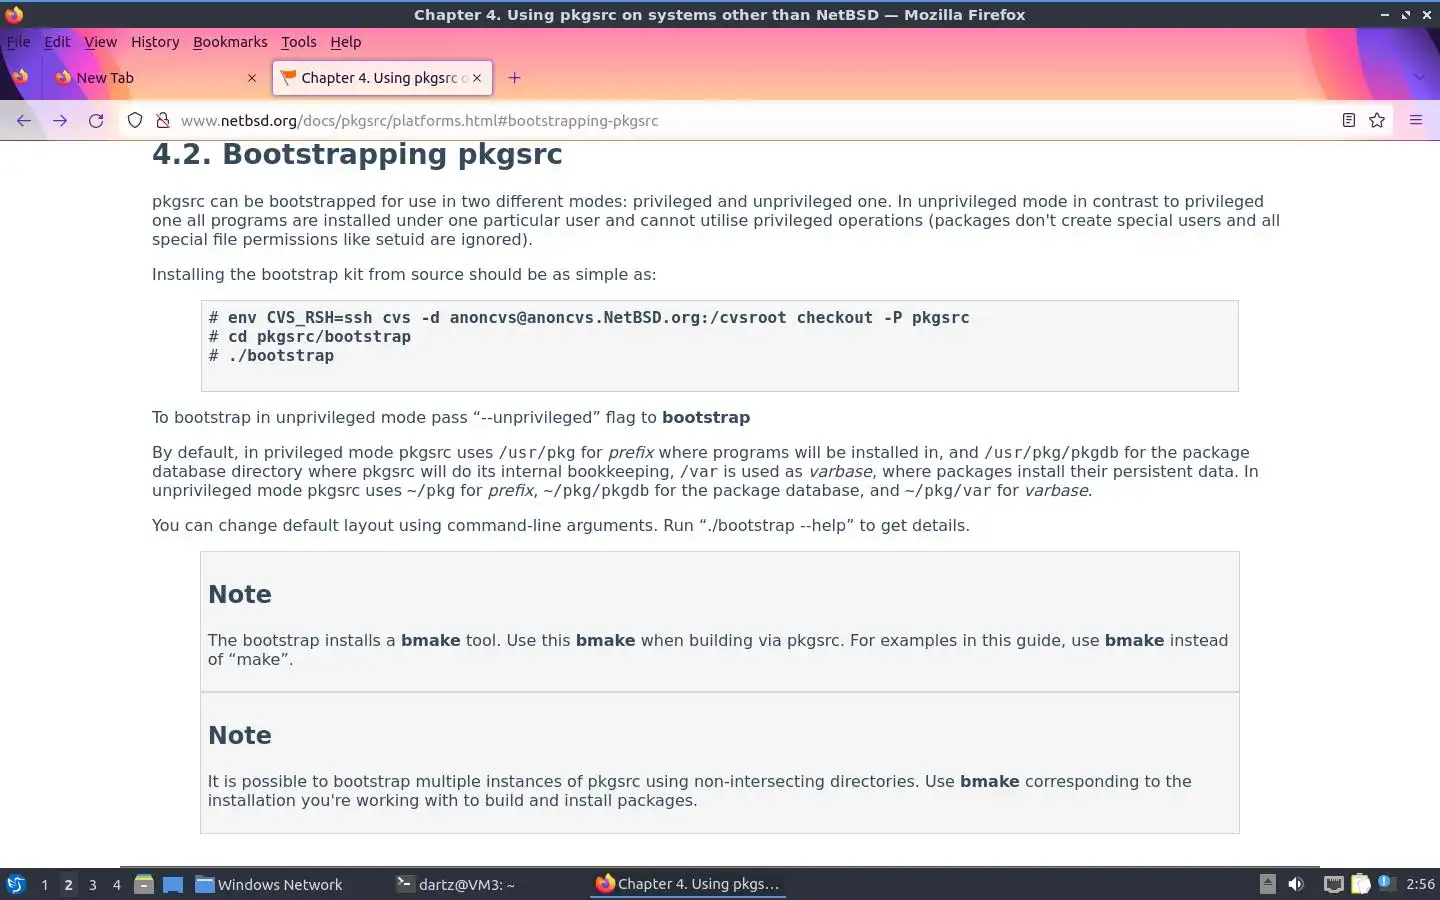Screen dimensions: 1440x900
Task: Close the Firefox window
Action: tap(1425, 14)
